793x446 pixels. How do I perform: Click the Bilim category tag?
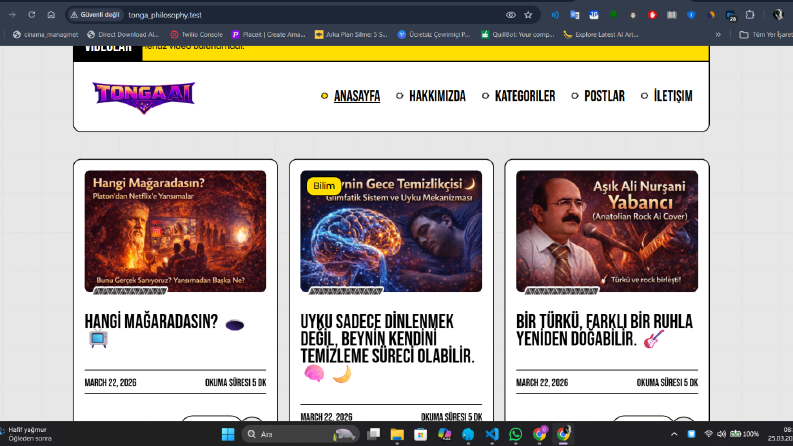(324, 186)
